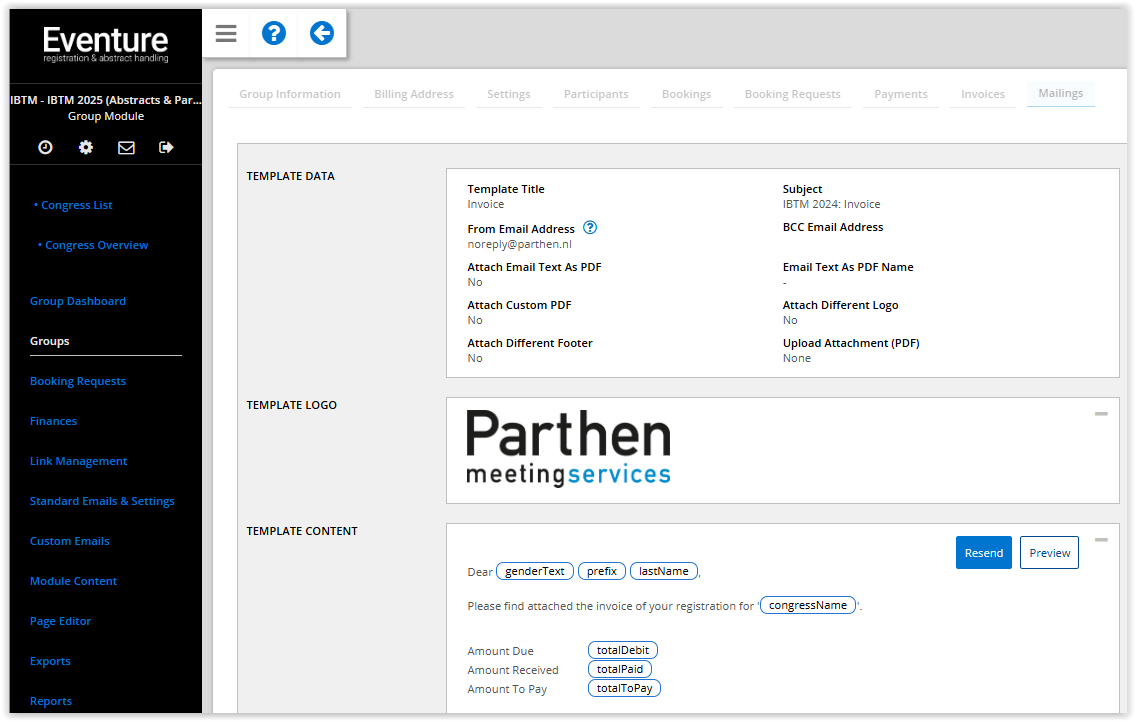Go to Group Dashboard in sidebar
Screen dimensions: 1135x721
(x=78, y=301)
